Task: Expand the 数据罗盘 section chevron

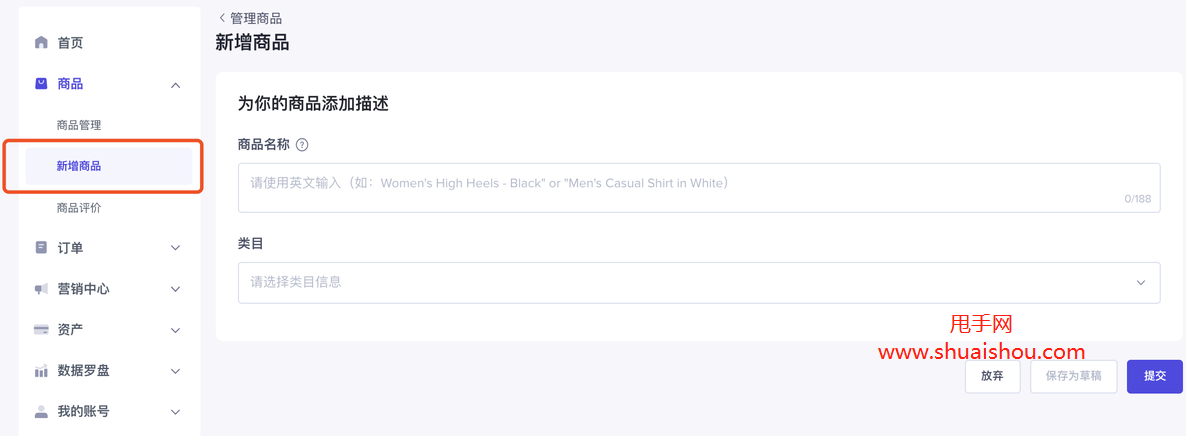Action: point(176,371)
